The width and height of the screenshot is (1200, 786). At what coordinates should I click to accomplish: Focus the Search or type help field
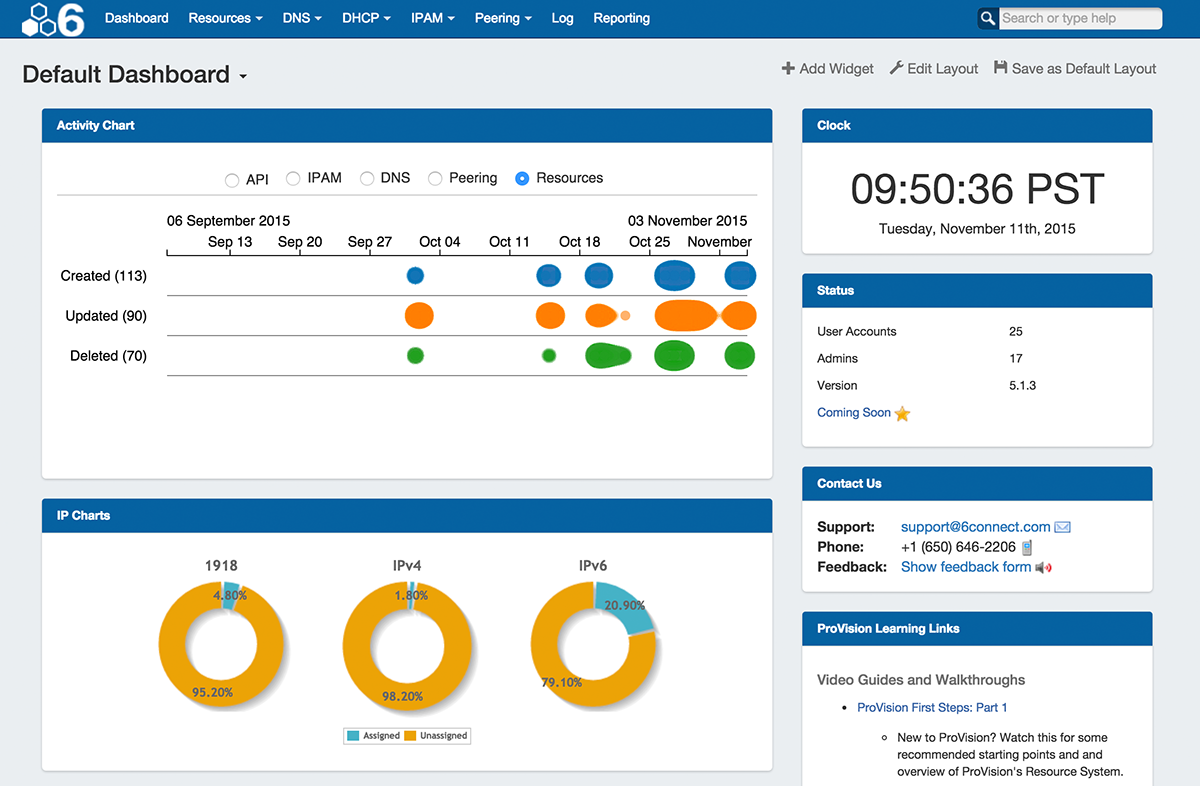point(1080,18)
